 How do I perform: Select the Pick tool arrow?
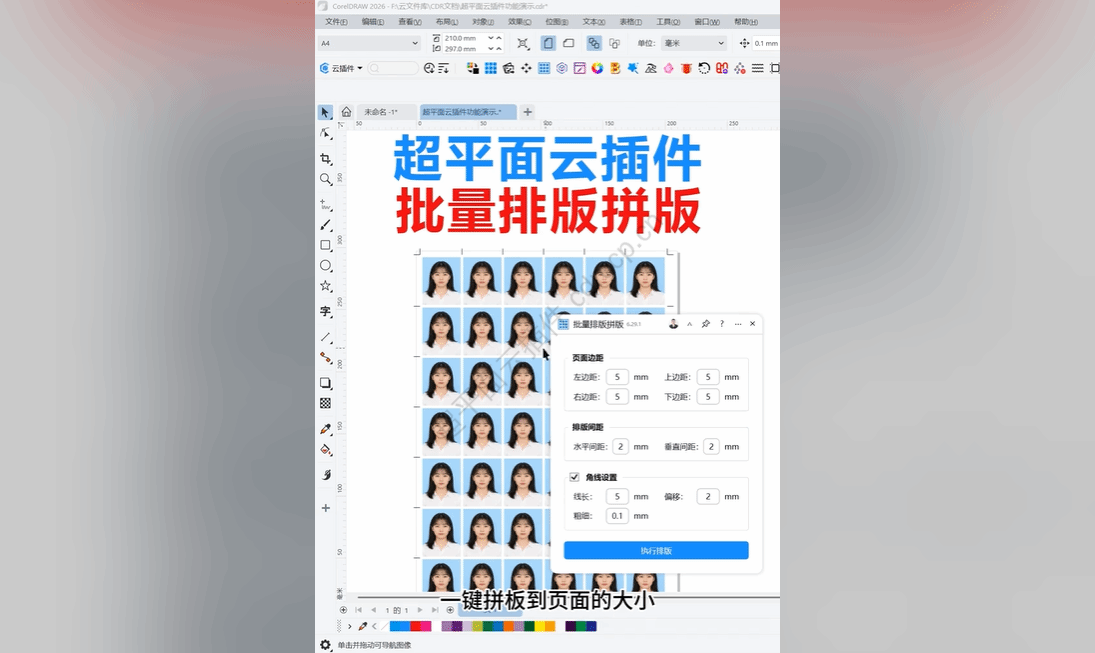325,112
